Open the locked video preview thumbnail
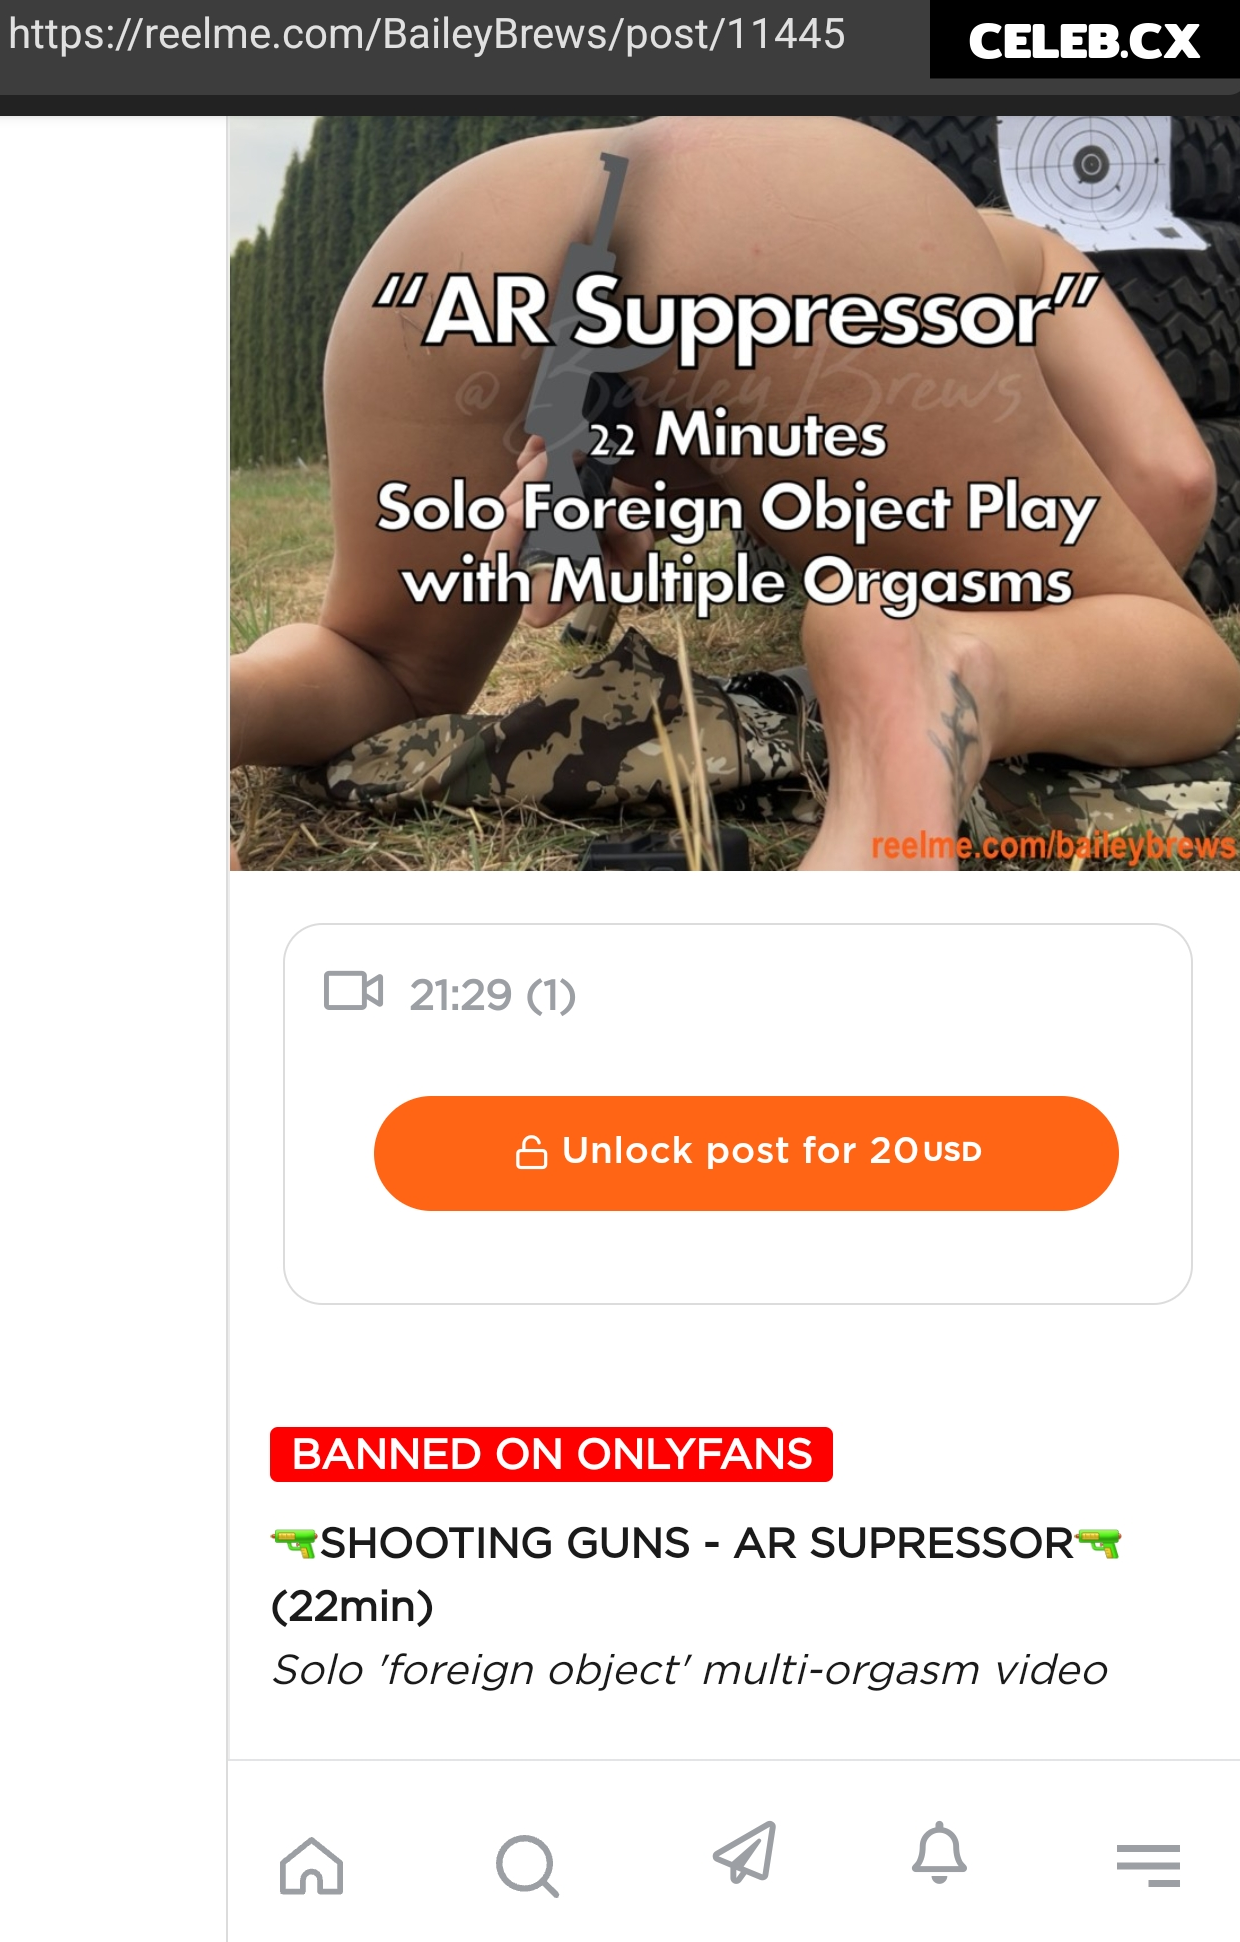Image resolution: width=1240 pixels, height=1942 pixels. point(735,493)
